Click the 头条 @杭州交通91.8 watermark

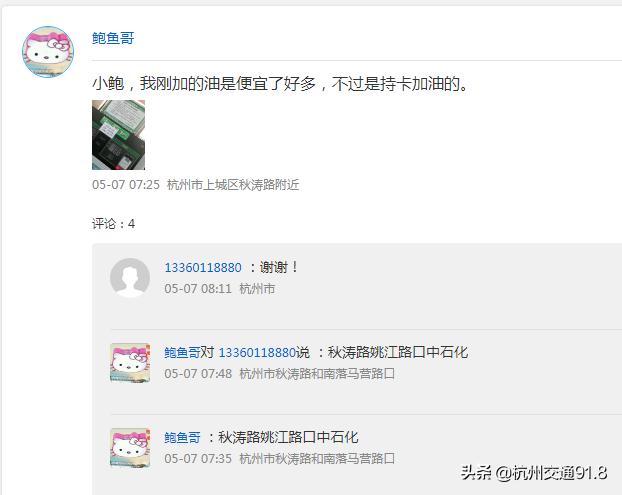(534, 472)
